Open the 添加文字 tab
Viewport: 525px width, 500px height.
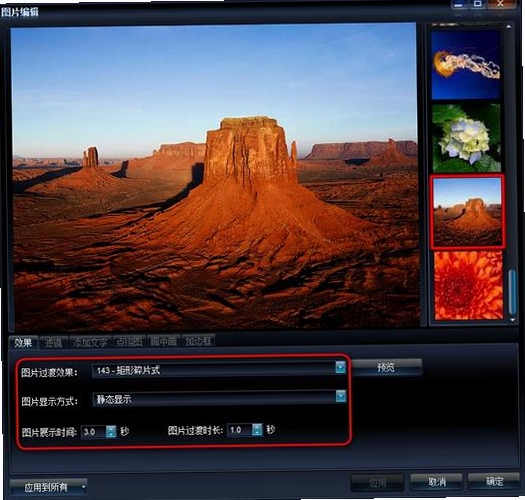(90, 342)
